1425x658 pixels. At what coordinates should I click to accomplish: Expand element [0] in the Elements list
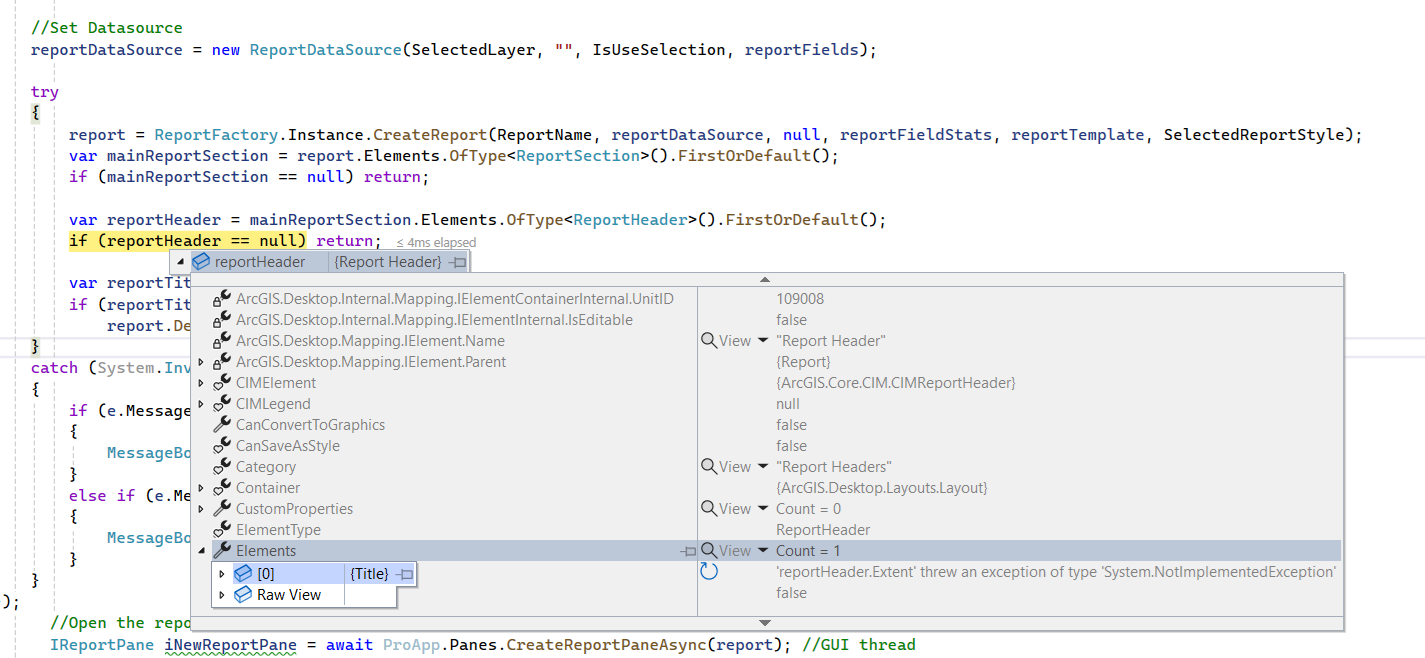(222, 574)
